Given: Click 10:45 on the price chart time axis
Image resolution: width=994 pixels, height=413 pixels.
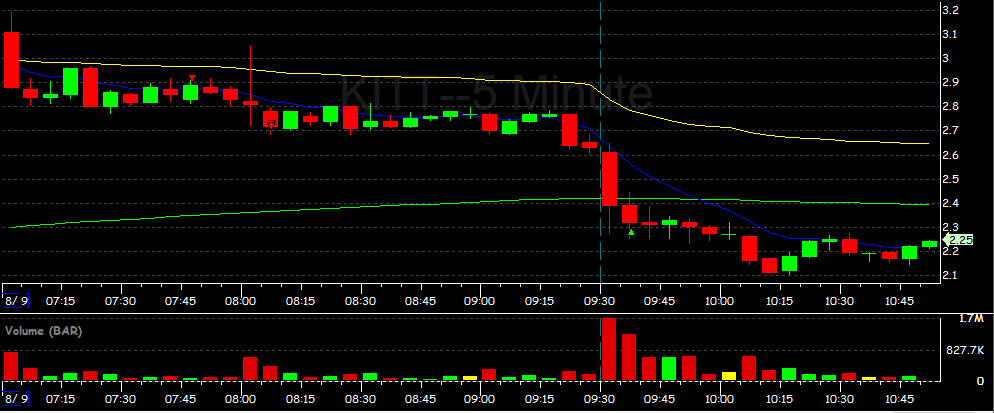Looking at the screenshot, I should coord(899,300).
